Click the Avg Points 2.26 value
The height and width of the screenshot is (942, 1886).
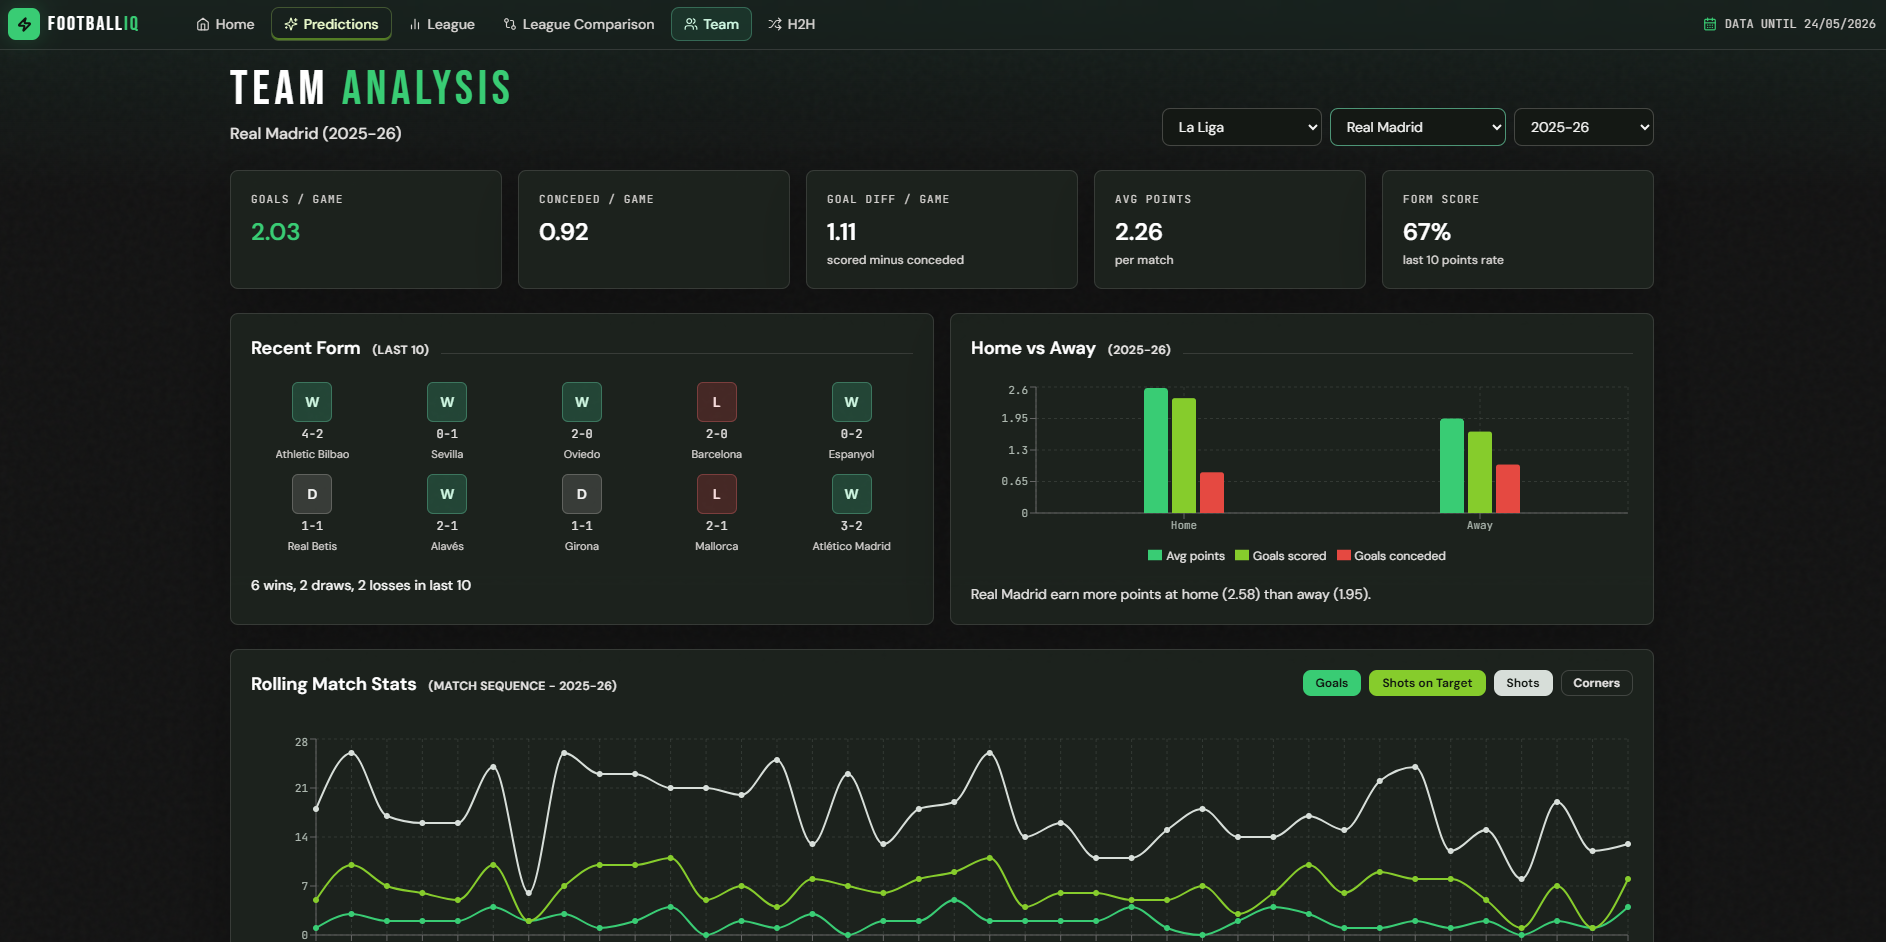click(1139, 232)
